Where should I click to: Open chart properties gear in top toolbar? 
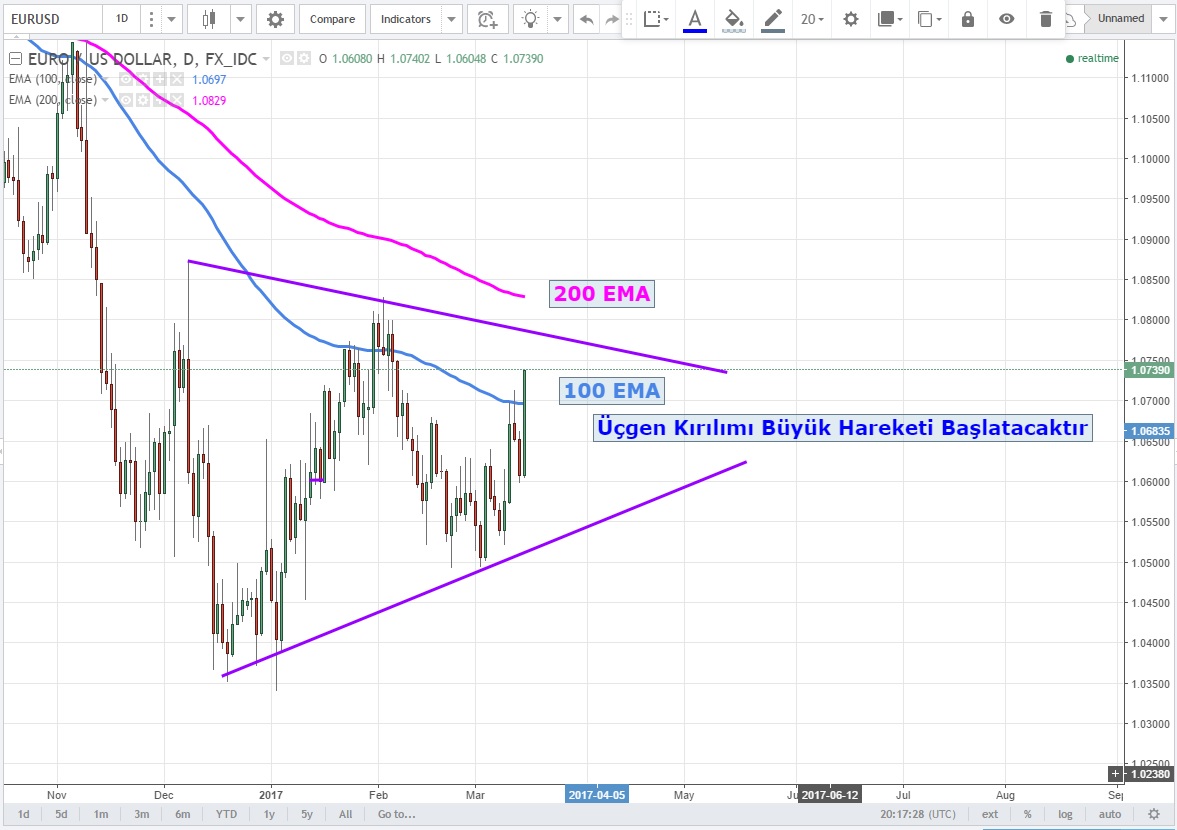[275, 19]
